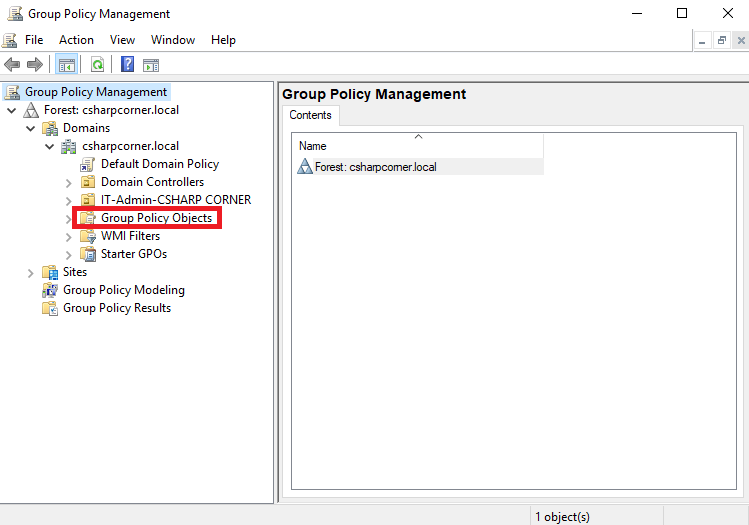Open Help via blue question mark icon

[x=128, y=64]
